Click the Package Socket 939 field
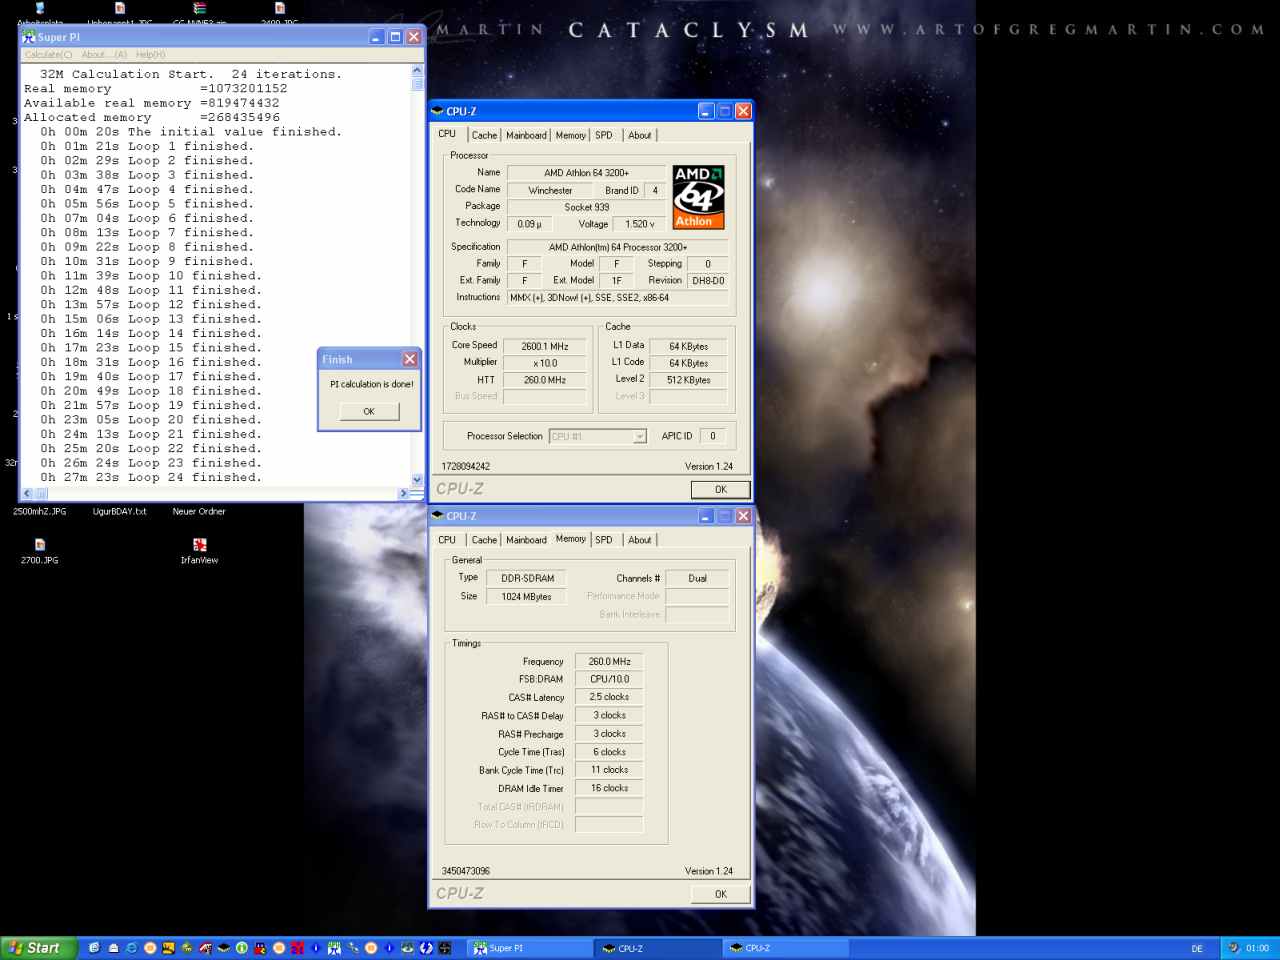Viewport: 1280px width, 960px height. (x=586, y=207)
